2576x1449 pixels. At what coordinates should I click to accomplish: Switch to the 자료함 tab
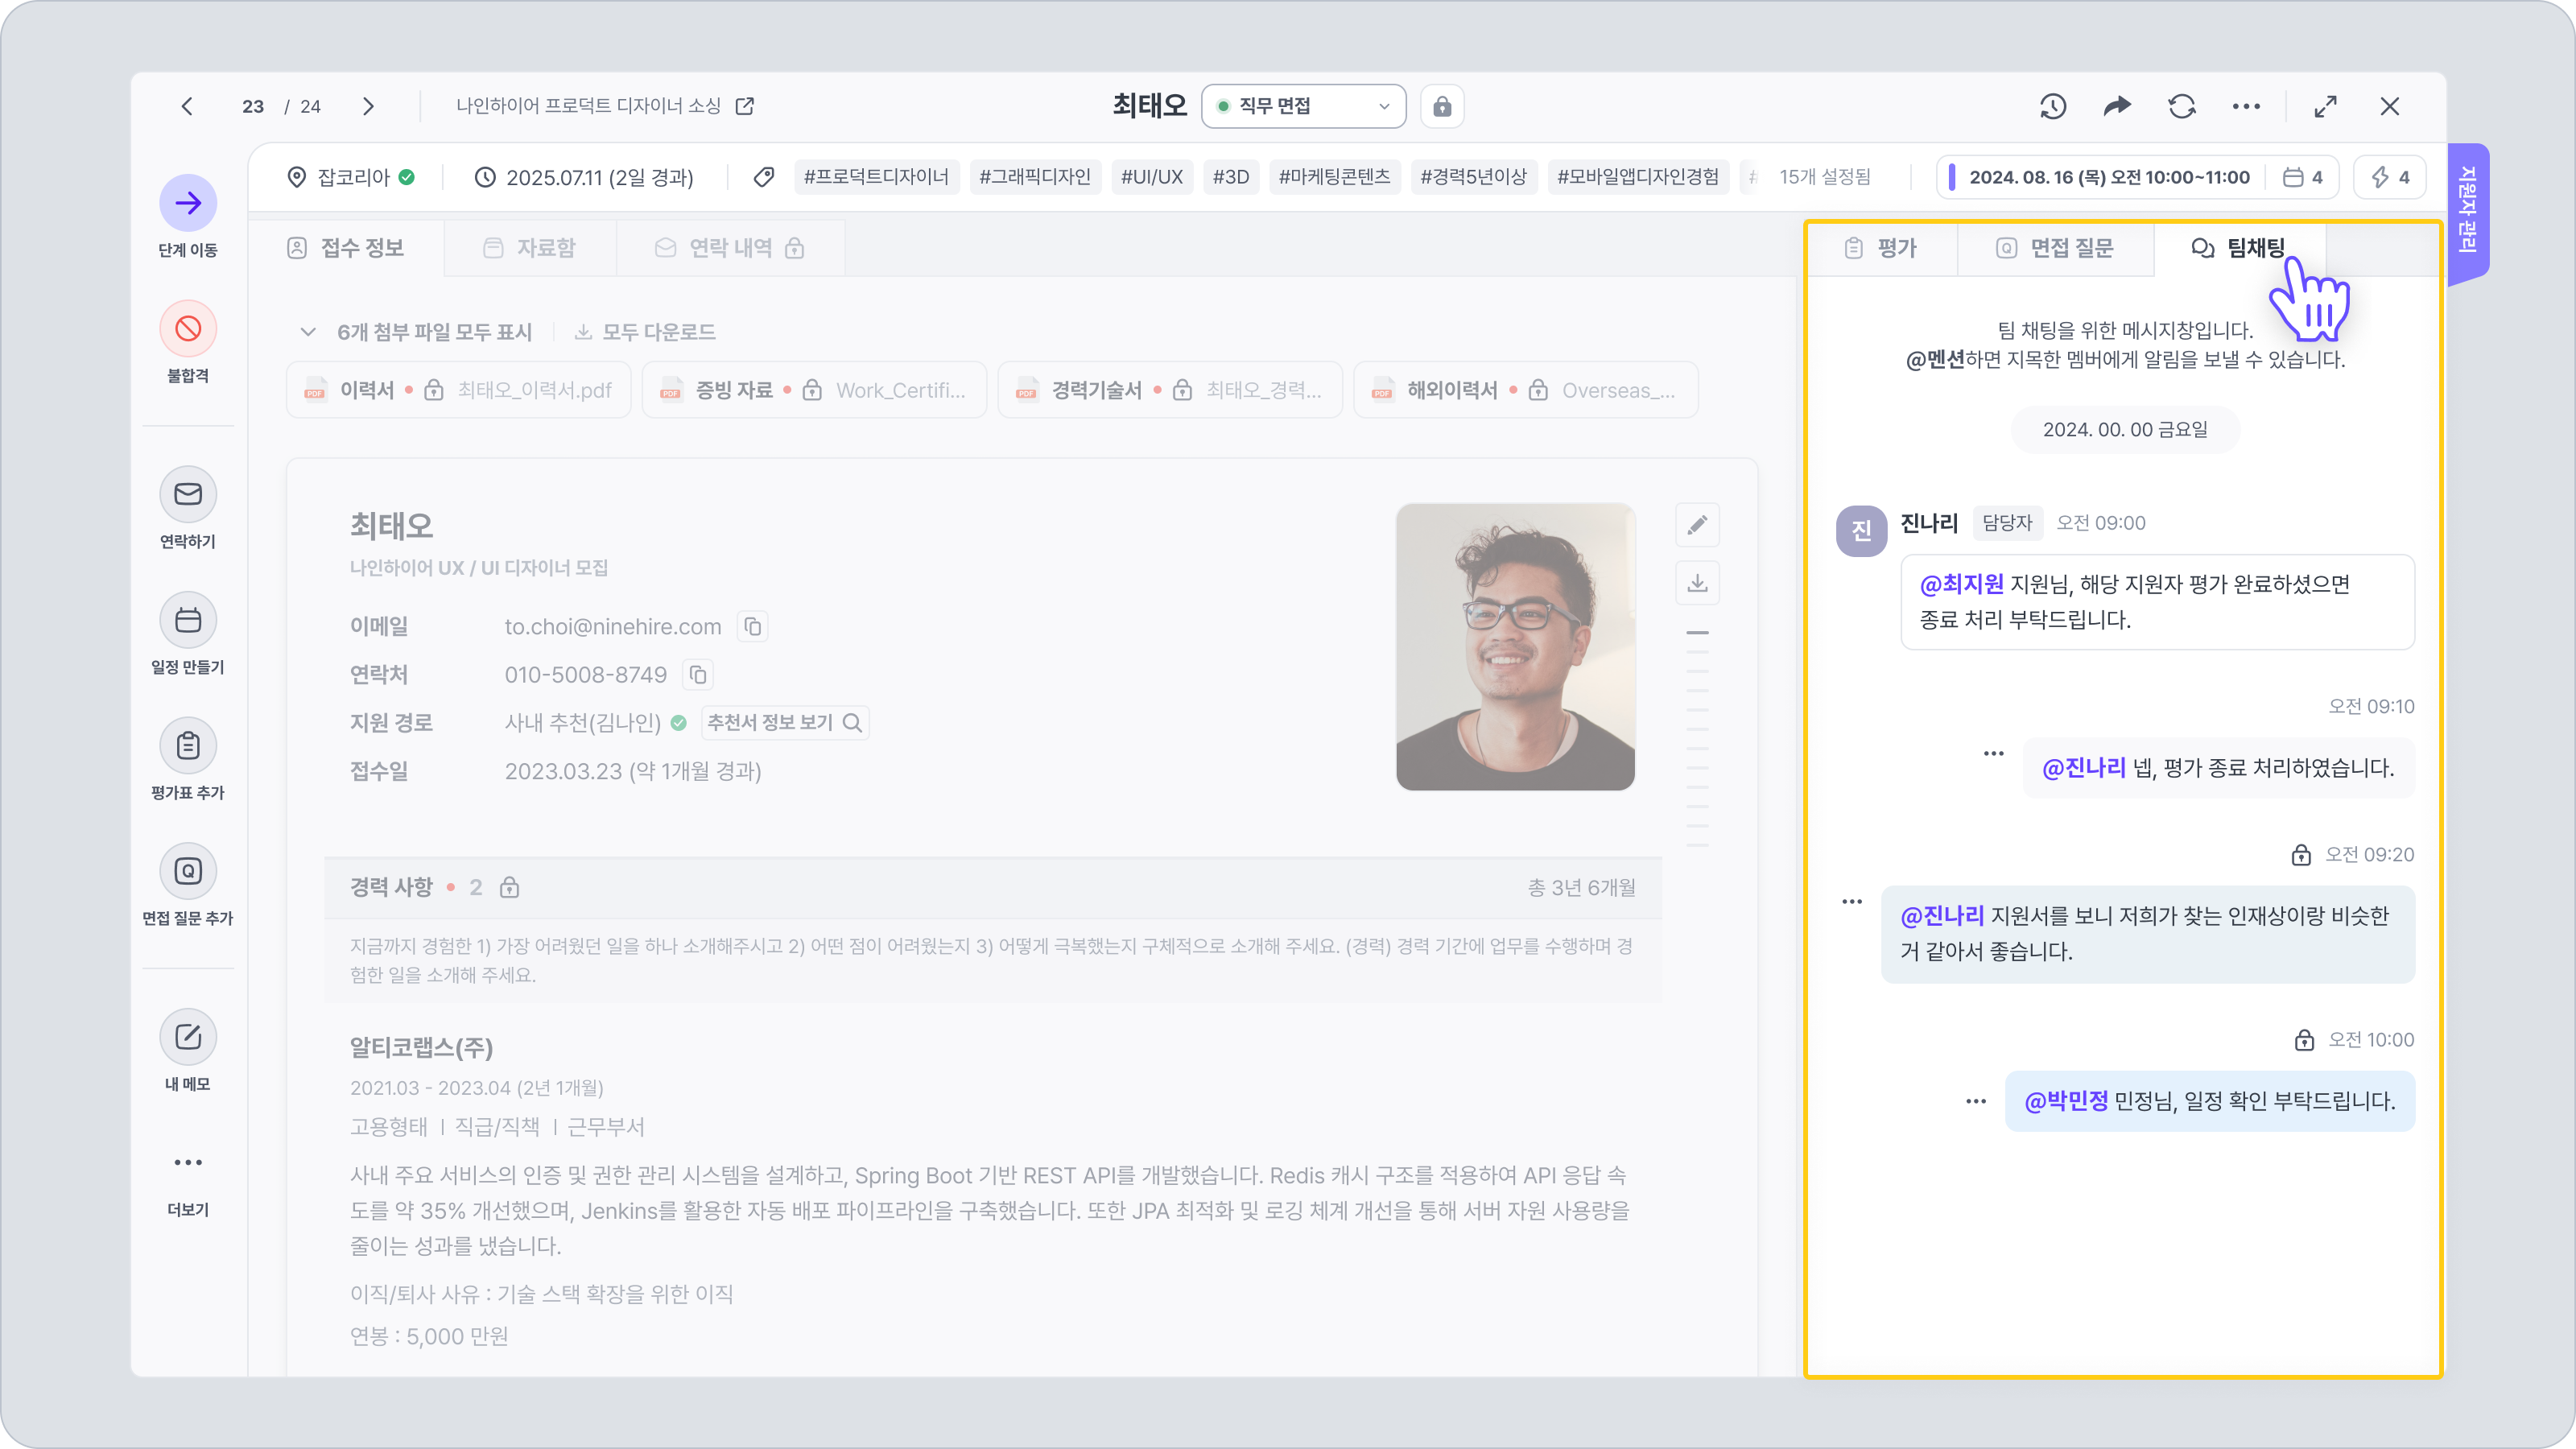tap(530, 248)
